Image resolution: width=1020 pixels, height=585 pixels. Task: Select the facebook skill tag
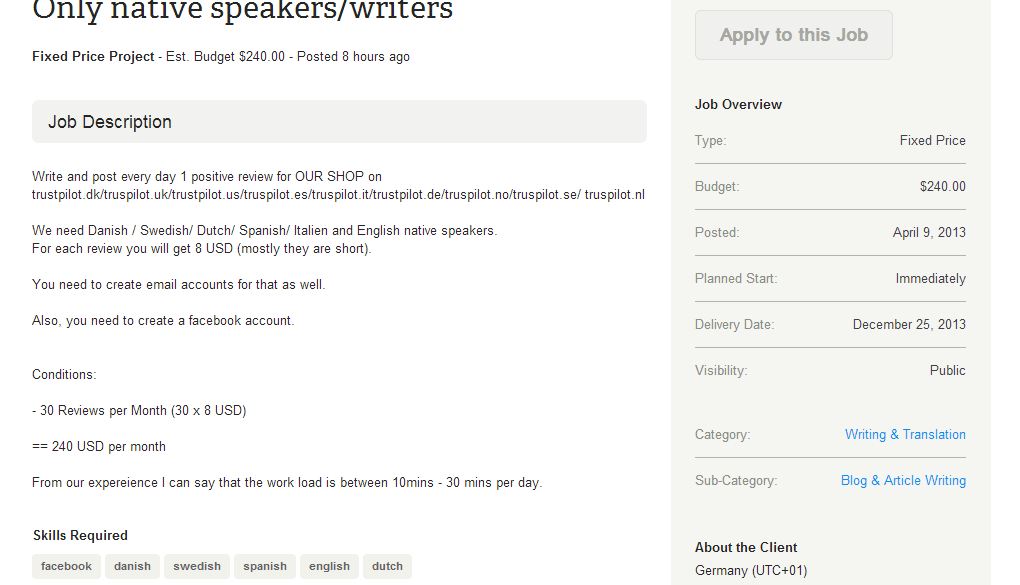(x=66, y=566)
